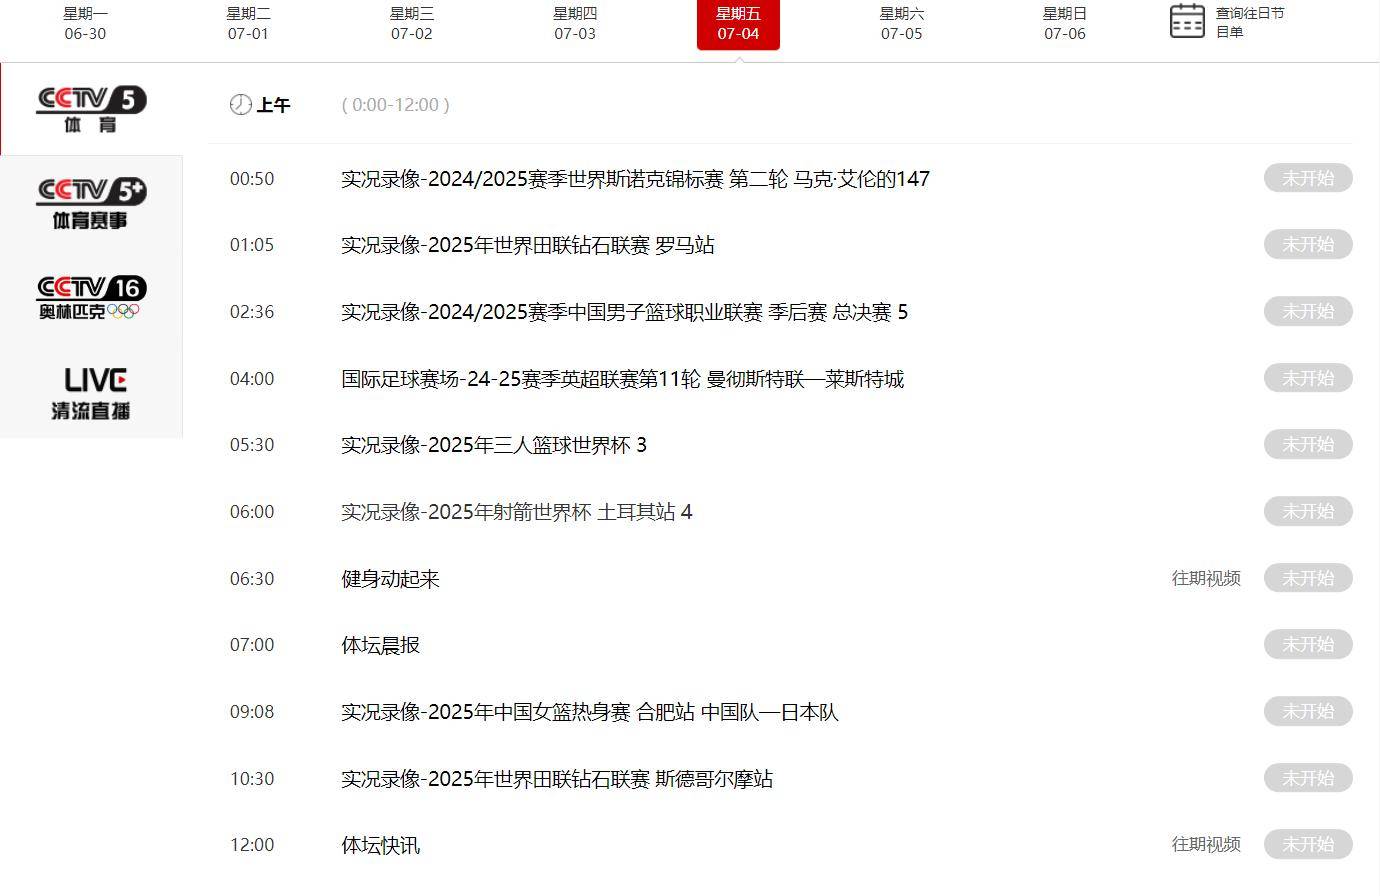1380x896 pixels.
Task: Click 未开始 button for 06:30 健身动起来
Action: pos(1308,578)
